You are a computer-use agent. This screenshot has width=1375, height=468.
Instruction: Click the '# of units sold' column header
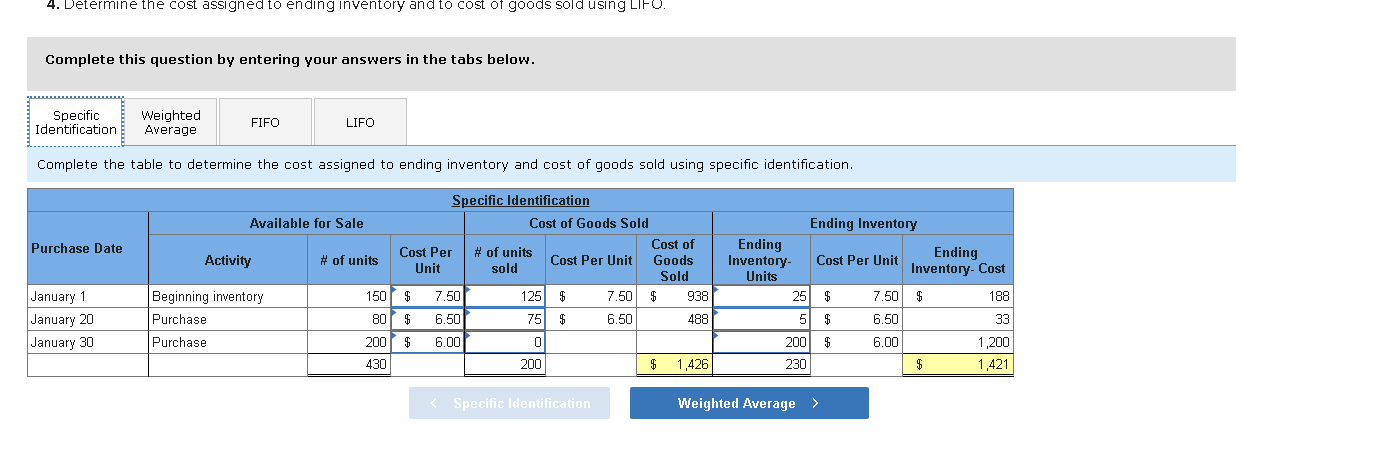(x=505, y=260)
